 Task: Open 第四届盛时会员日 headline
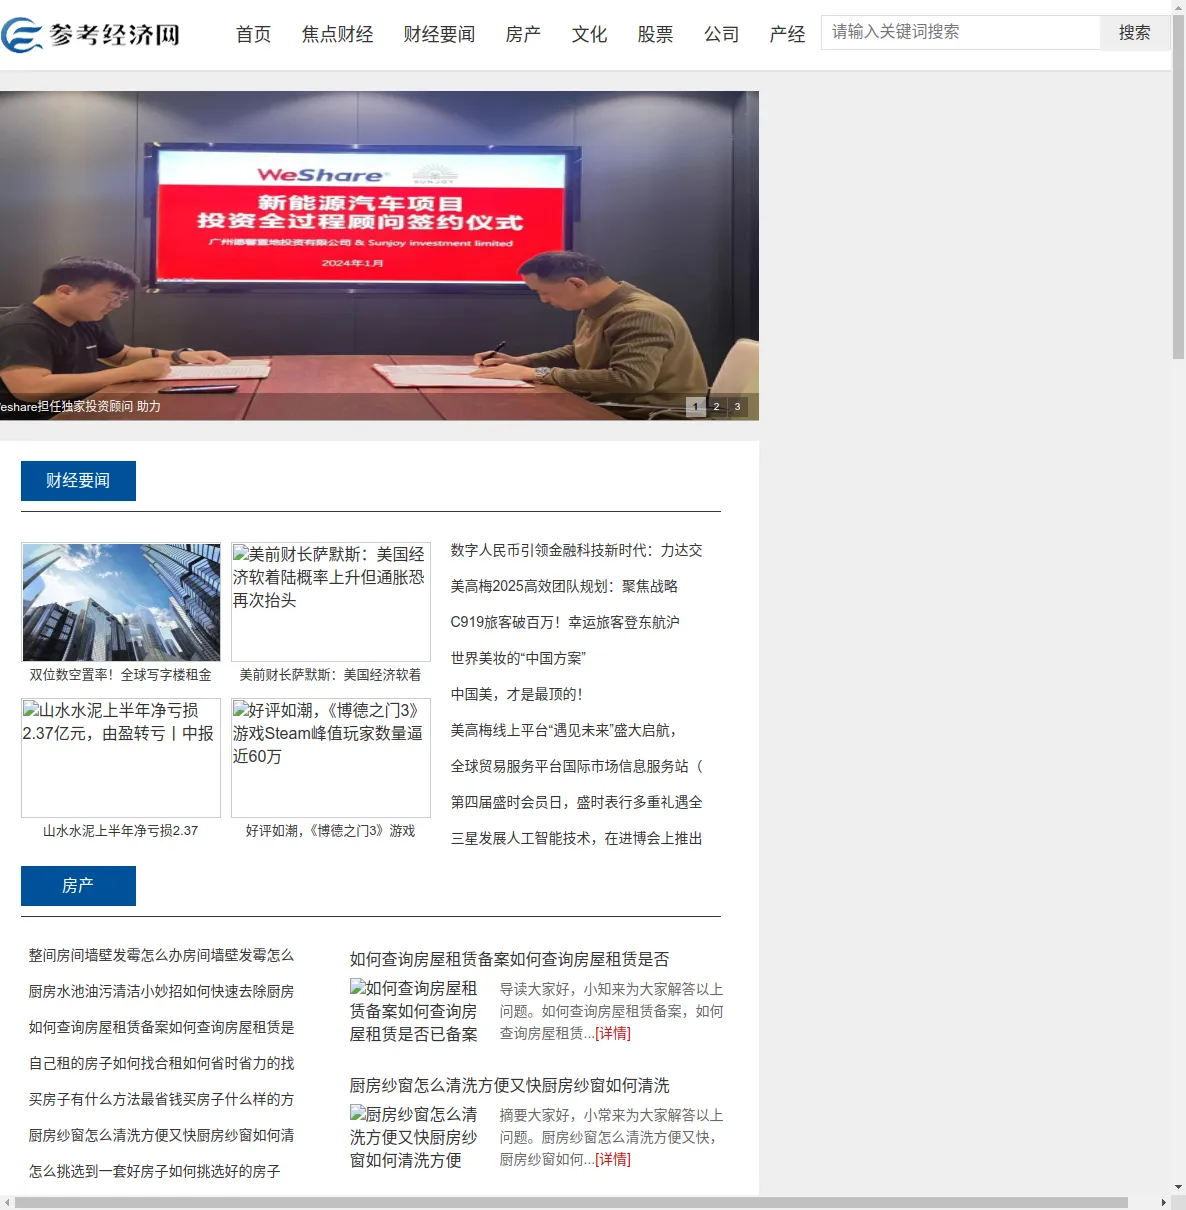577,802
